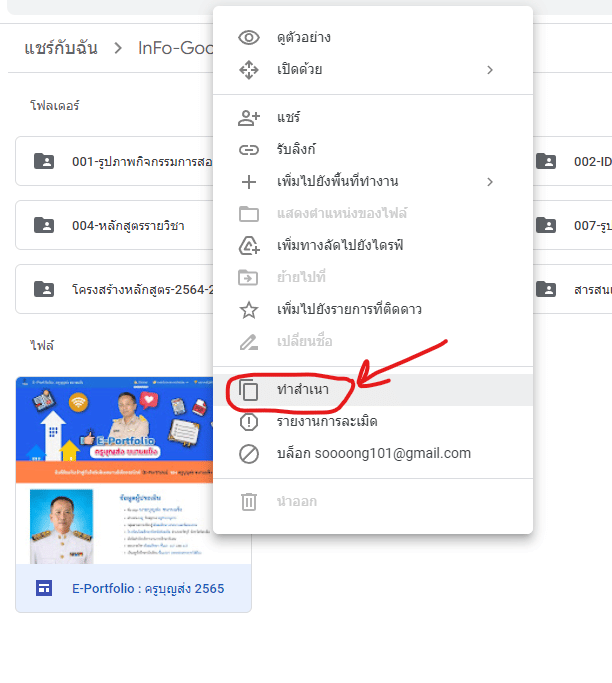Click the star icon for starred list

(249, 310)
